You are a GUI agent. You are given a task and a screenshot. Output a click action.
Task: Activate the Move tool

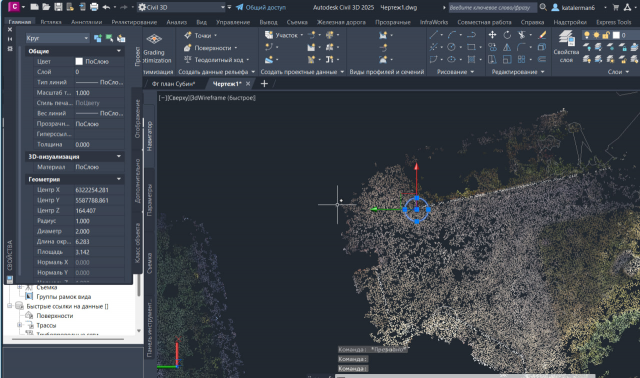pos(493,35)
